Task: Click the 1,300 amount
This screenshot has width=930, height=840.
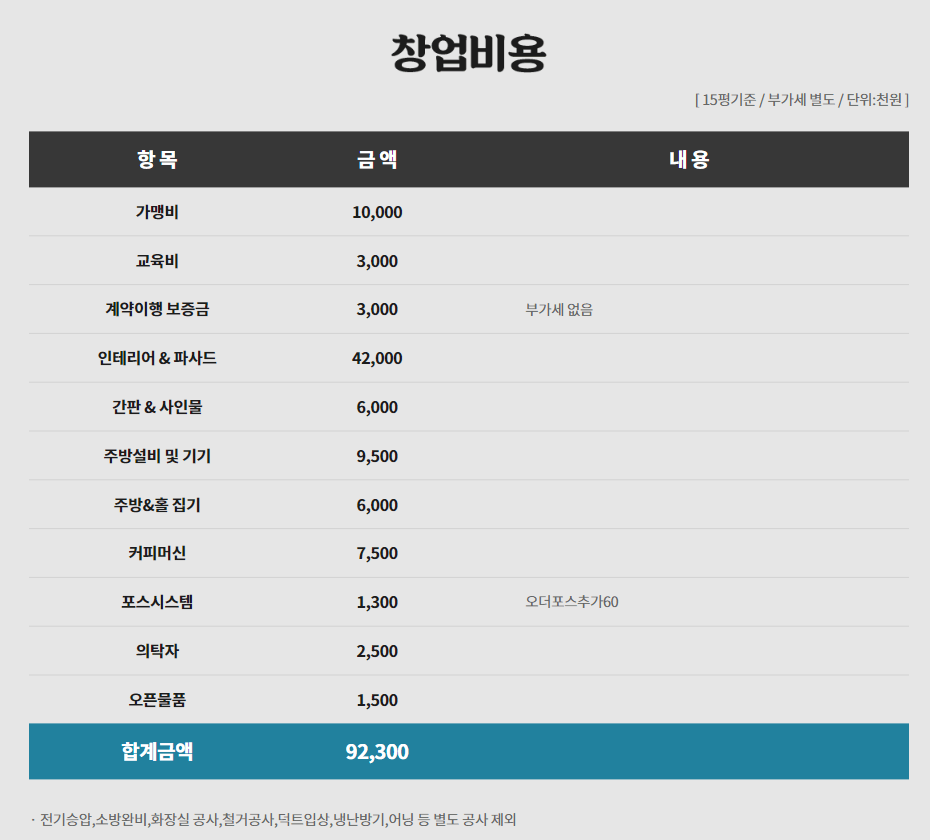Action: click(x=377, y=603)
